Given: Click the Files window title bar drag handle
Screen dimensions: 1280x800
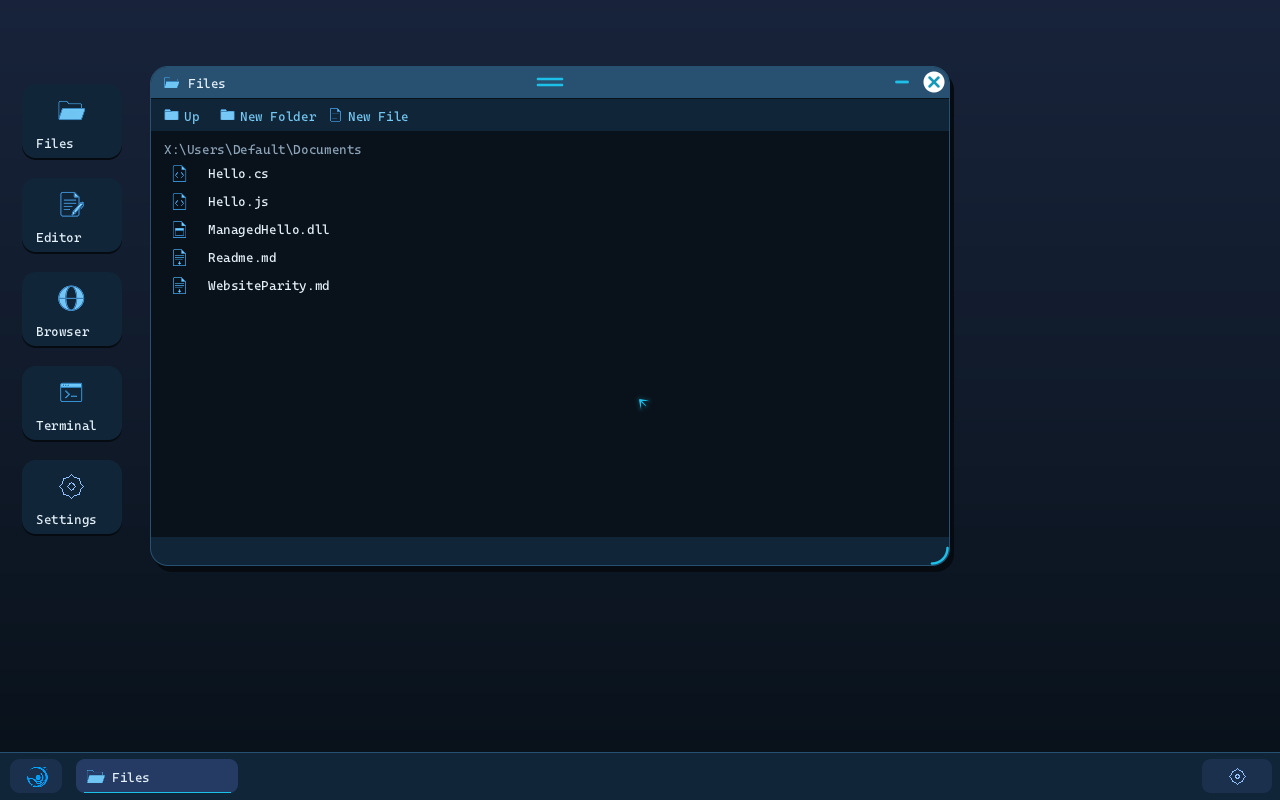Looking at the screenshot, I should point(550,82).
